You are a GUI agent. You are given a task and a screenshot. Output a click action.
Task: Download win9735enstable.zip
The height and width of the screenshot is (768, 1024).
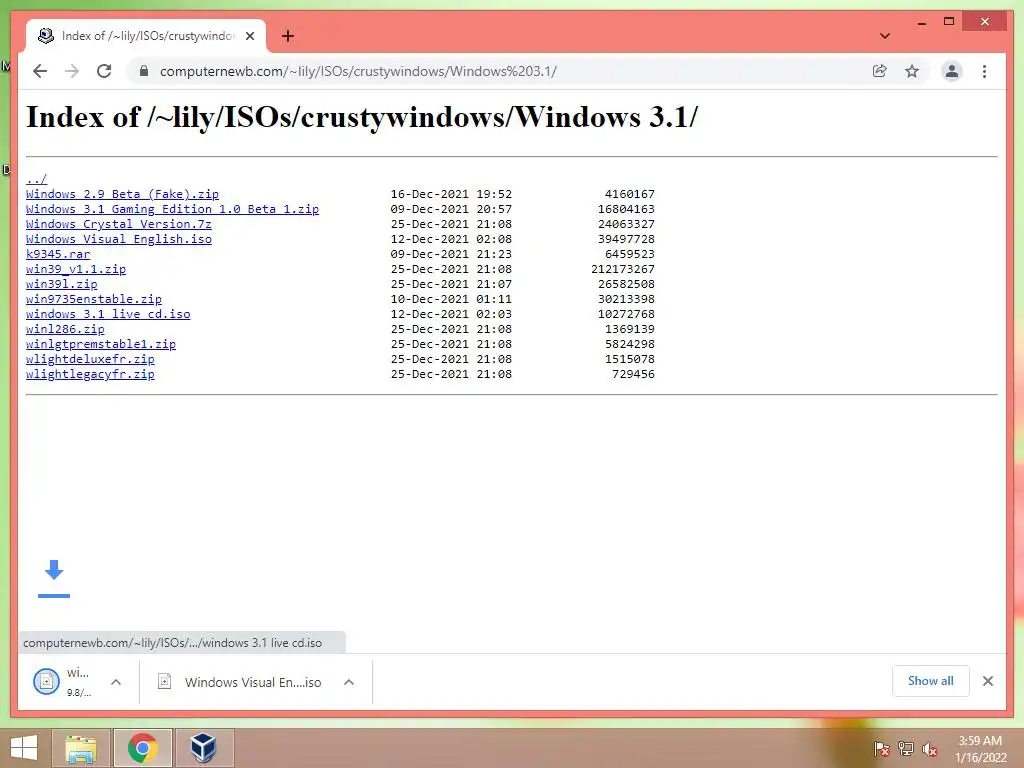click(93, 299)
